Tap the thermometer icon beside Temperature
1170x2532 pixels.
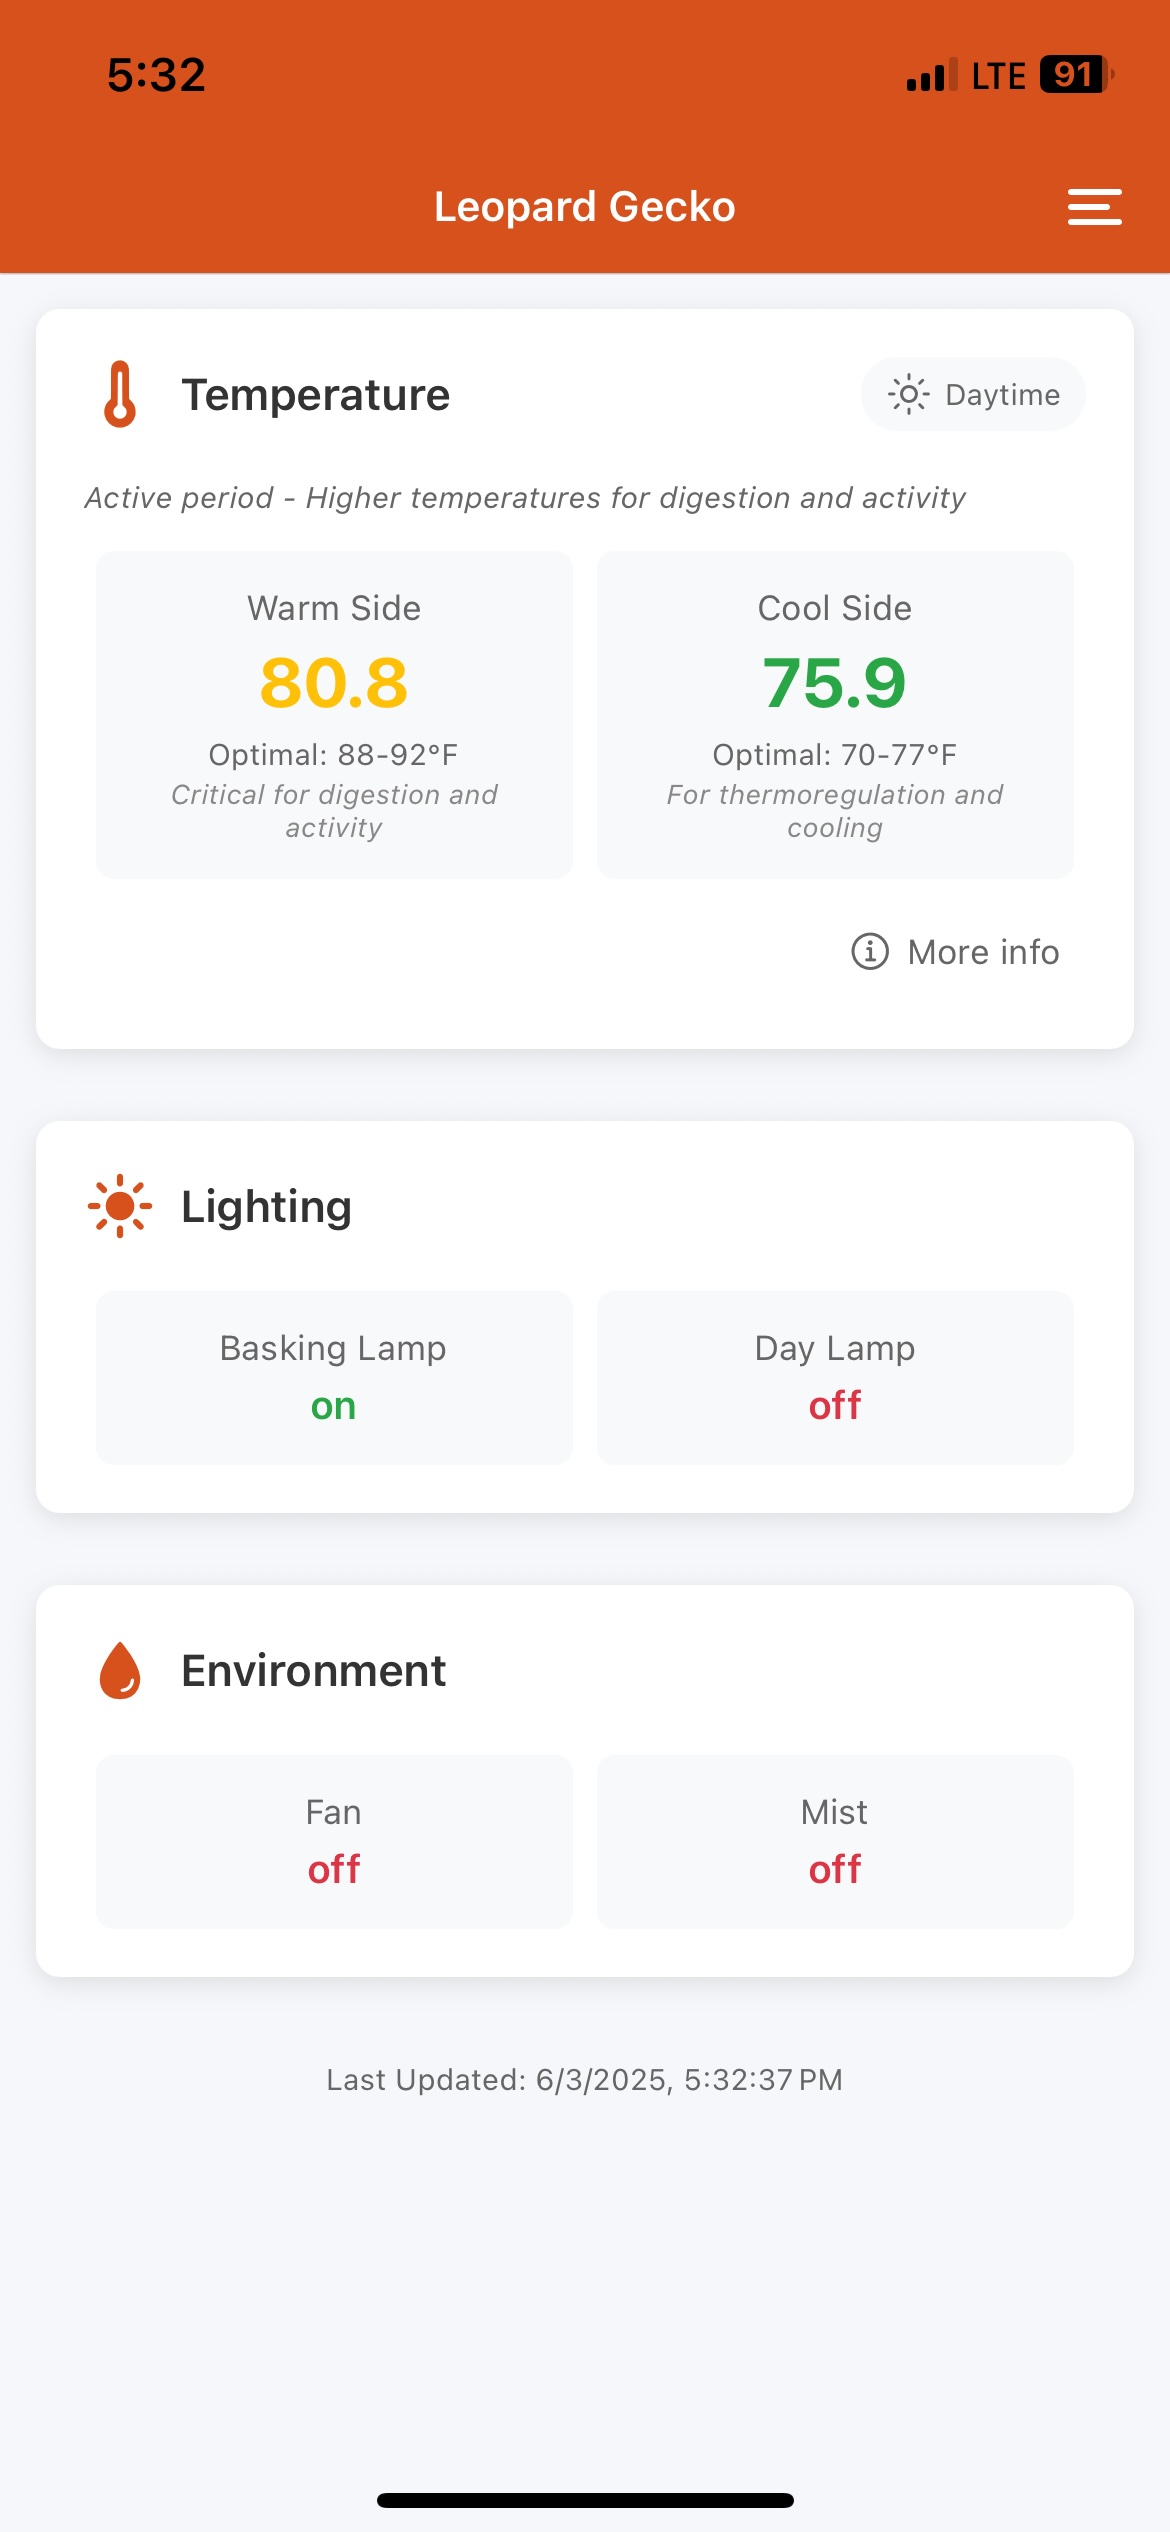click(120, 394)
